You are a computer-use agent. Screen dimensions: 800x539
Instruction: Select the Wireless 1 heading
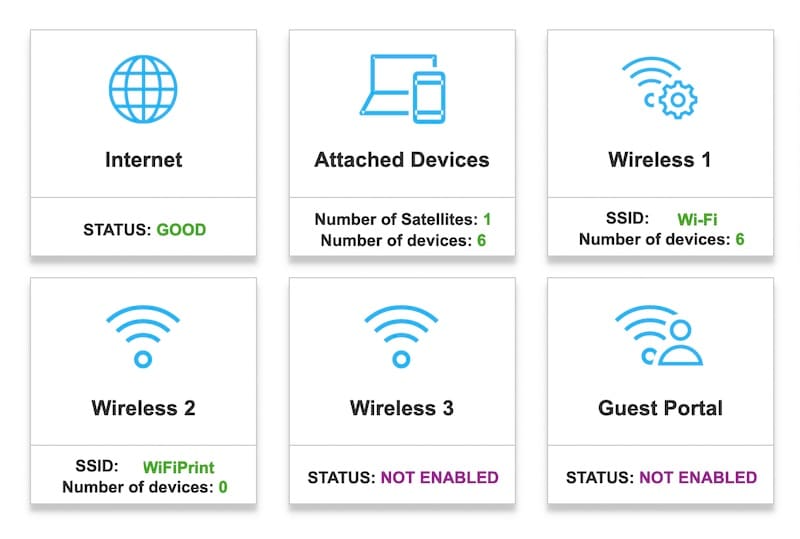660,160
